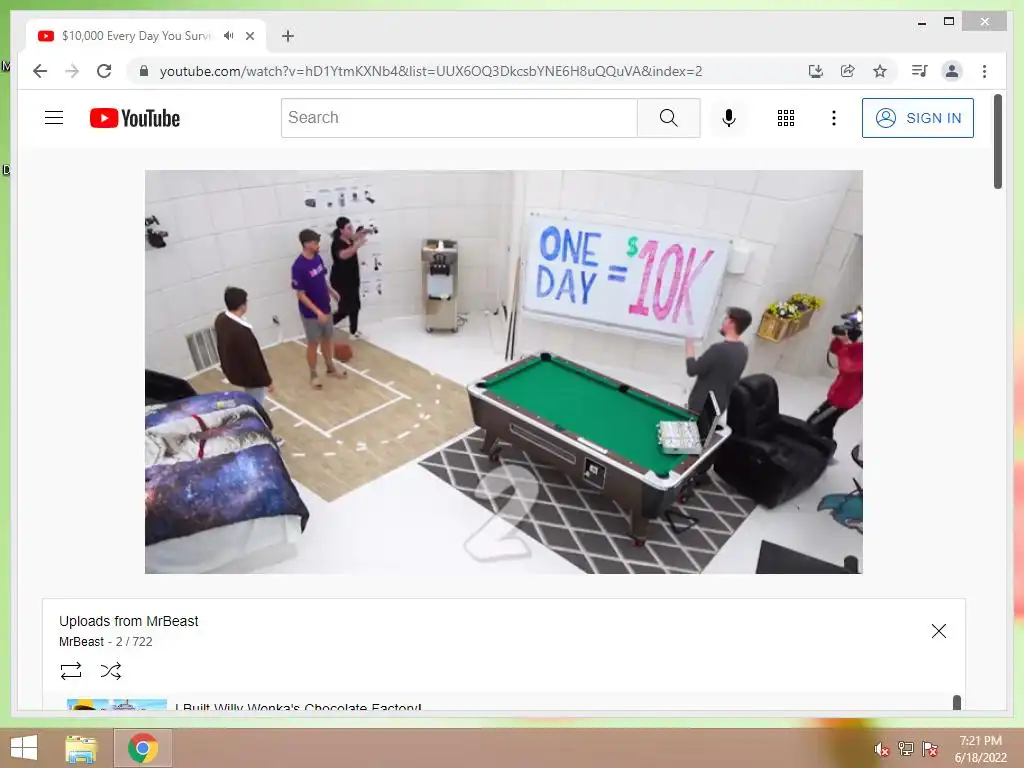The width and height of the screenshot is (1024, 768).
Task: Go to the YouTube home logo
Action: pos(135,118)
